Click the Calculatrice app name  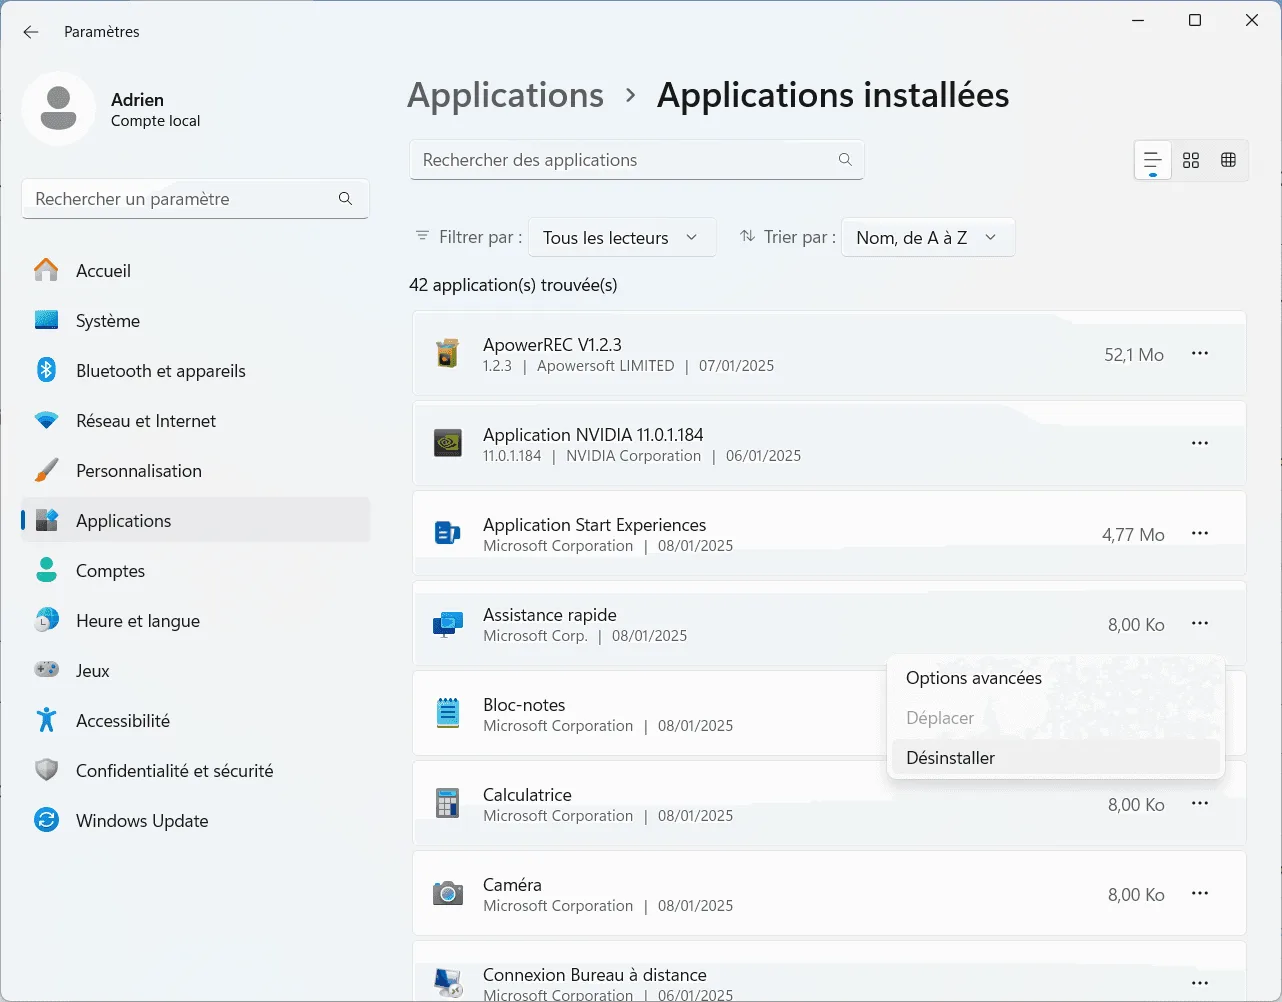click(527, 795)
